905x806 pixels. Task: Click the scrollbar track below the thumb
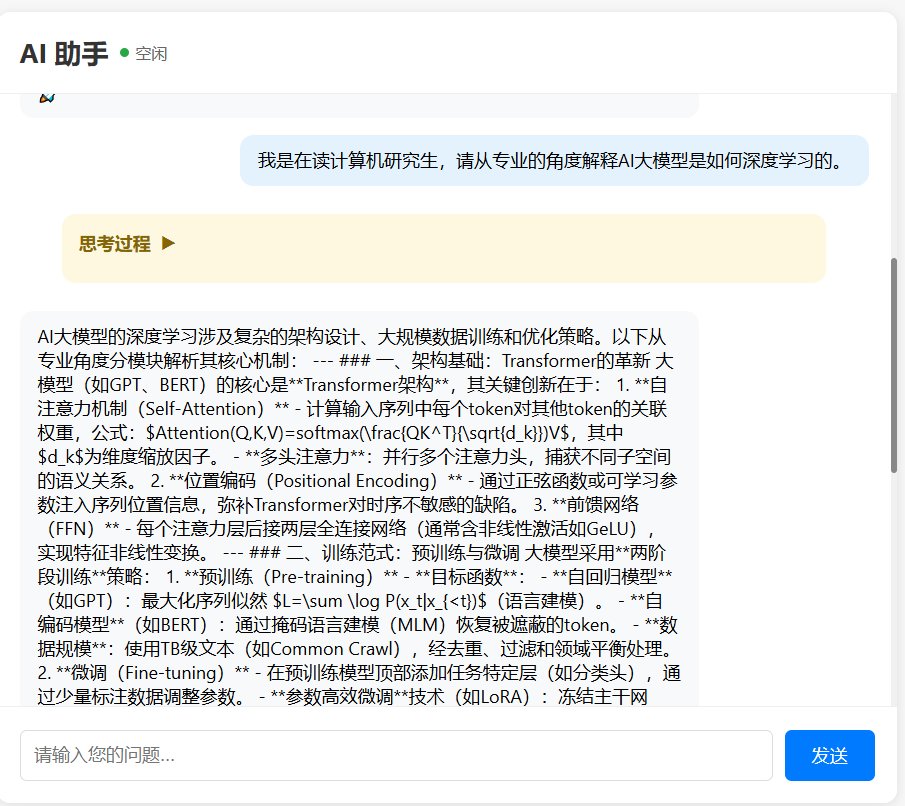click(893, 600)
